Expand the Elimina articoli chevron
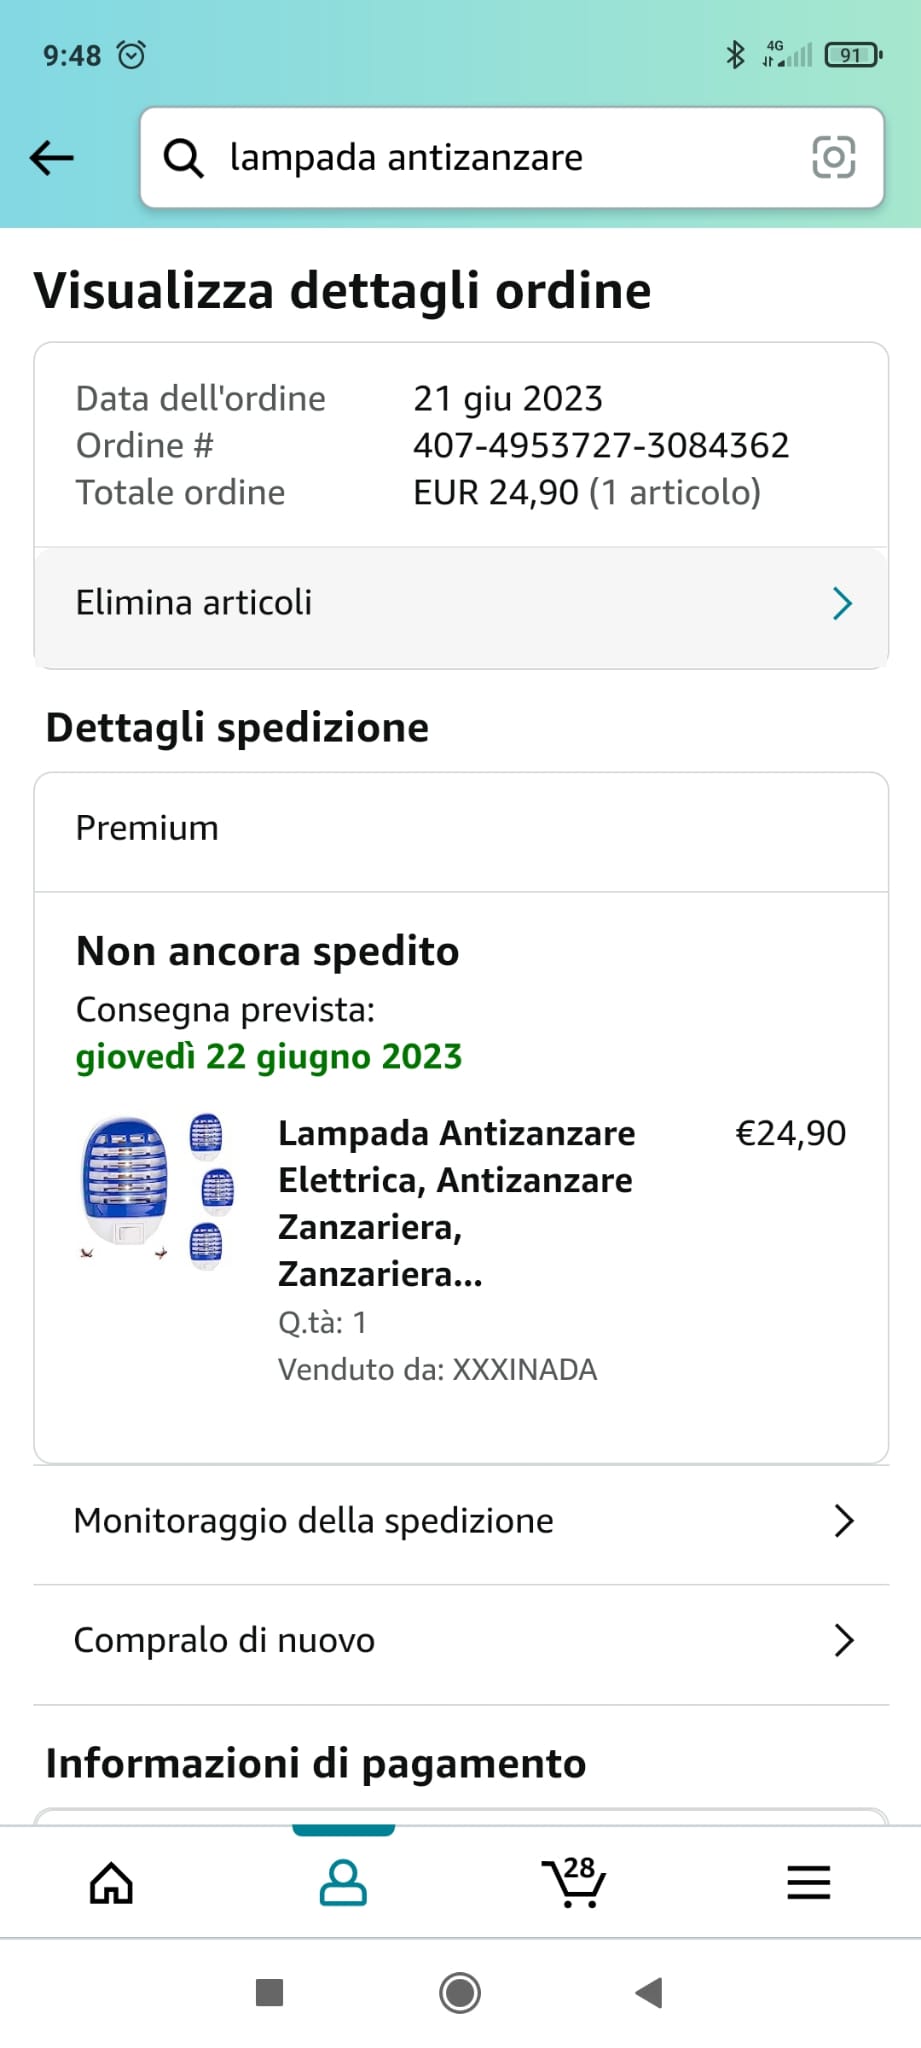921x2048 pixels. [842, 604]
